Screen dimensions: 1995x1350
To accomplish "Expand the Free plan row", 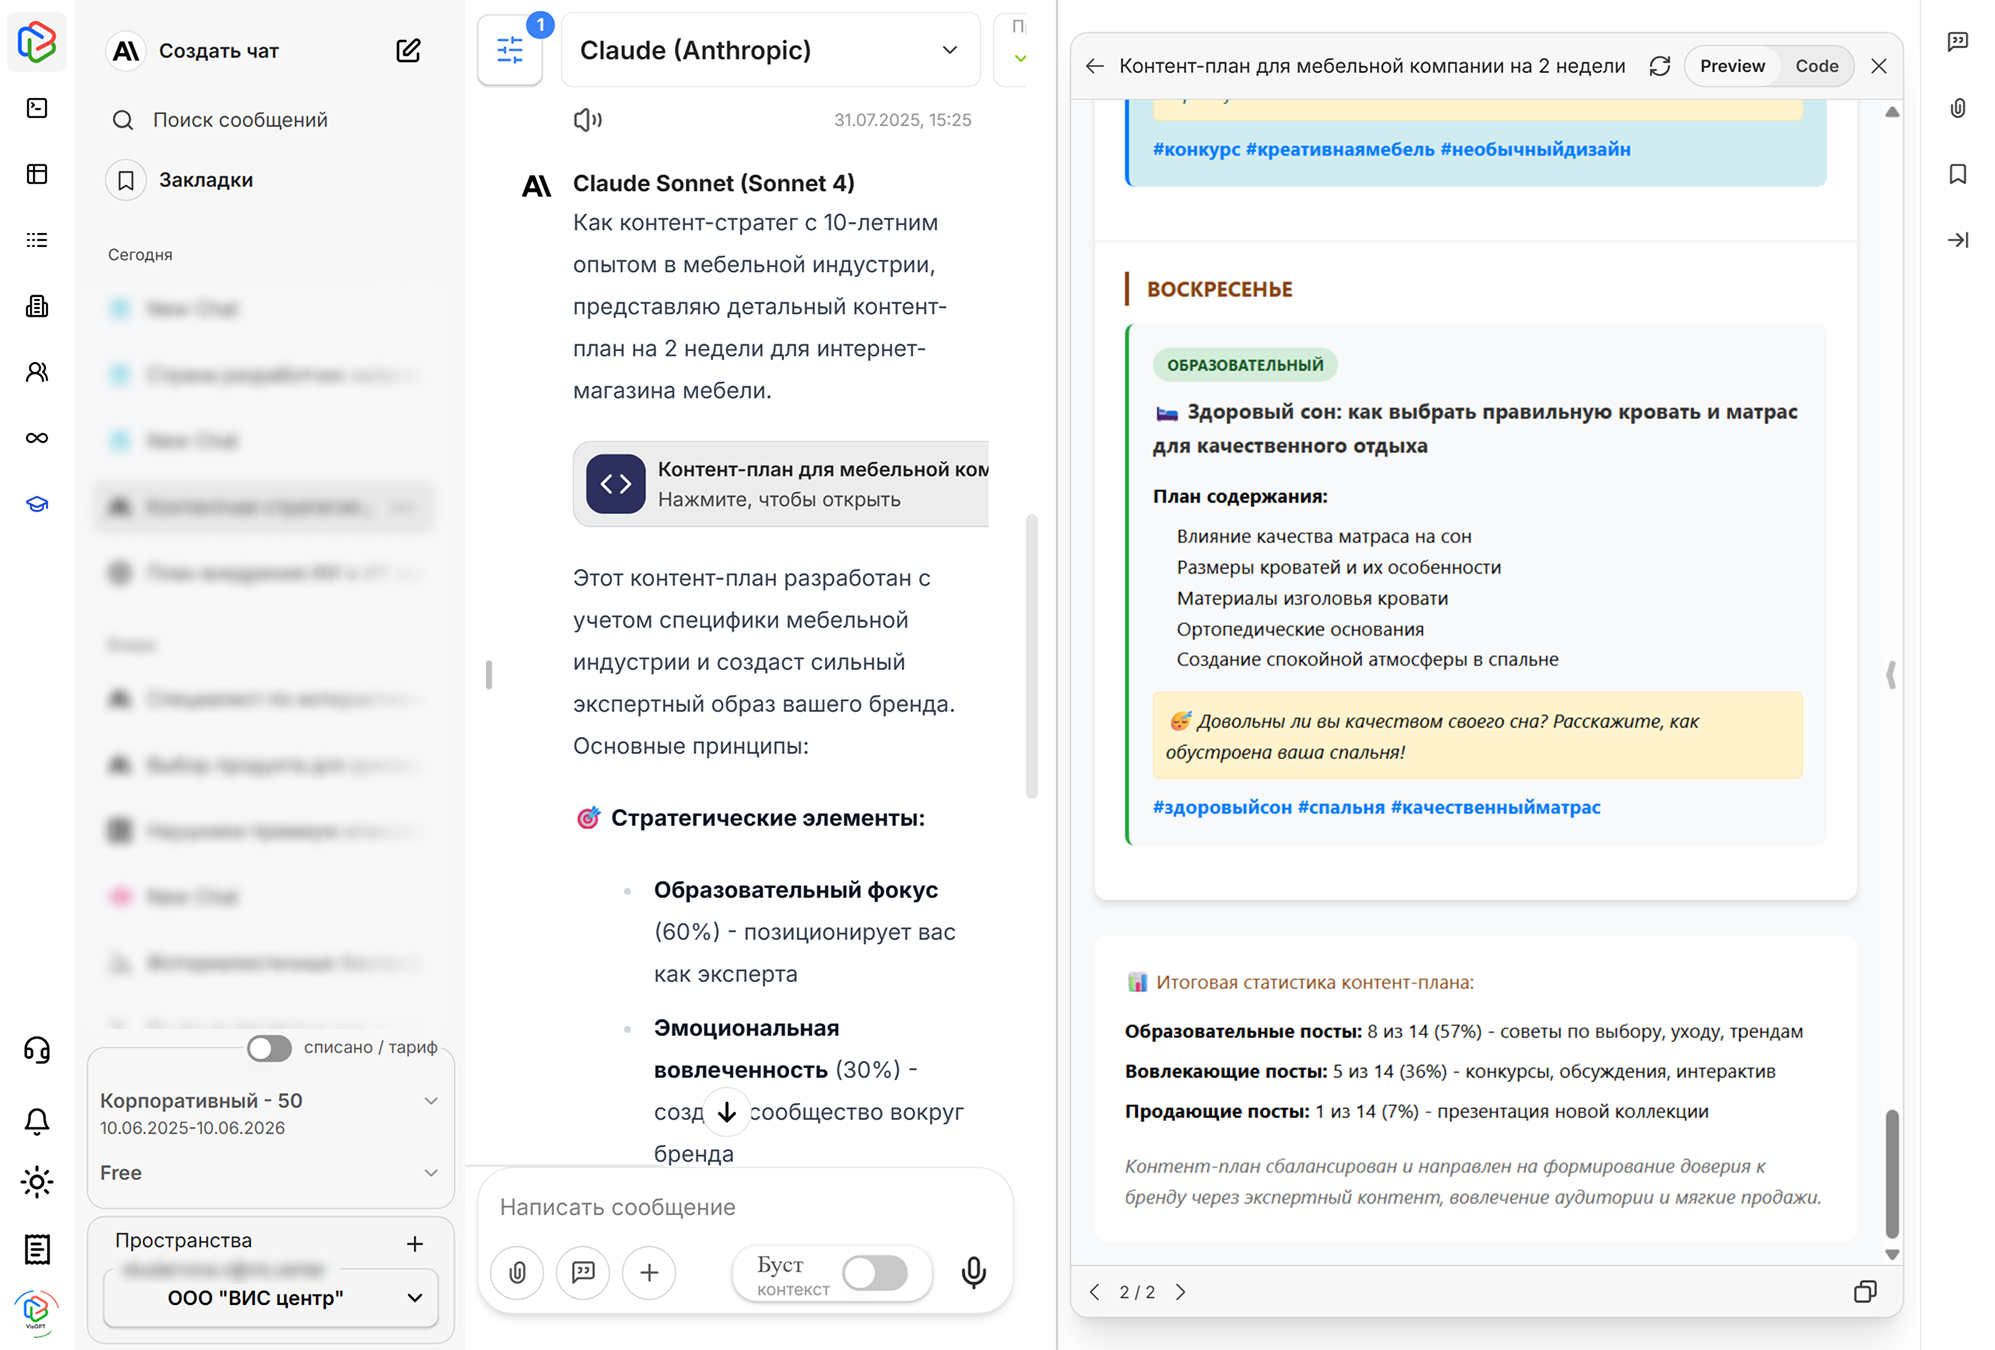I will click(x=431, y=1172).
